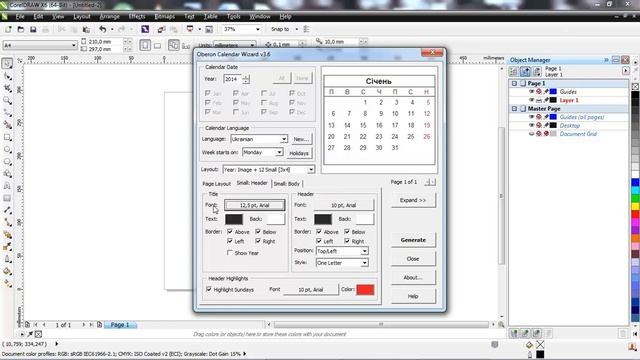Open the Layout dropdown
This screenshot has height=360, width=640.
point(311,169)
